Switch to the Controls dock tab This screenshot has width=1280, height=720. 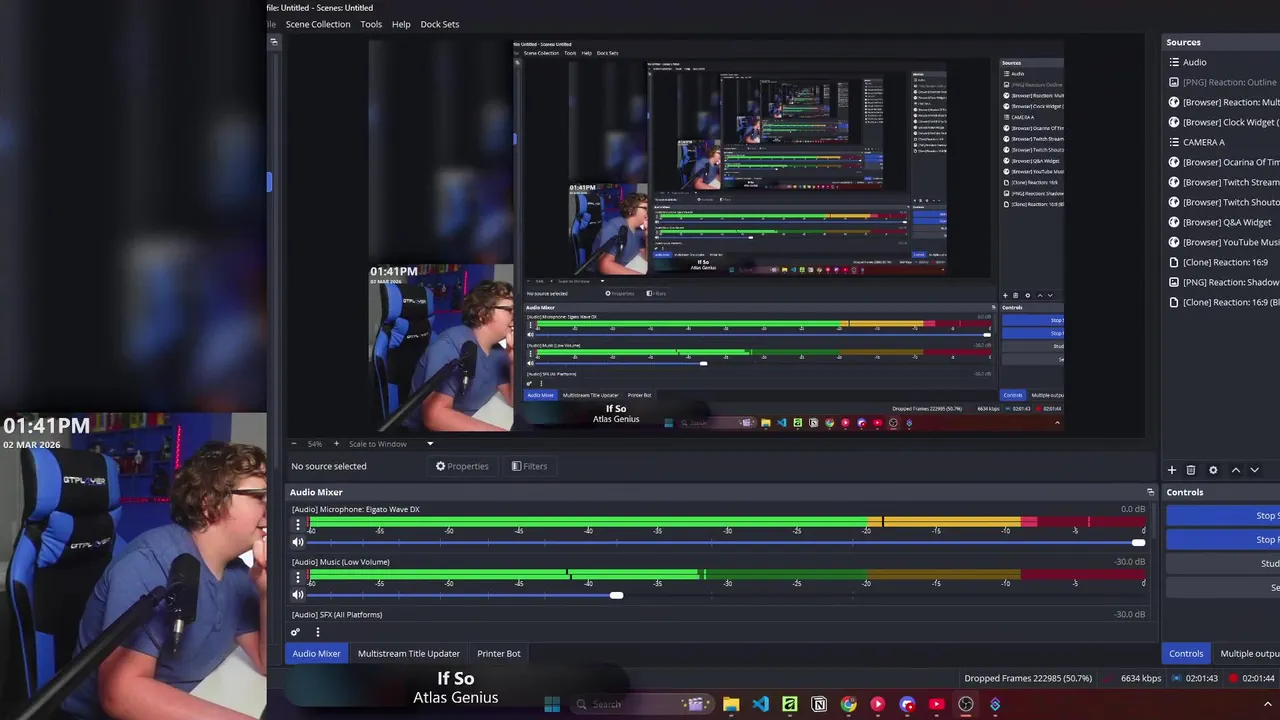[x=1186, y=653]
